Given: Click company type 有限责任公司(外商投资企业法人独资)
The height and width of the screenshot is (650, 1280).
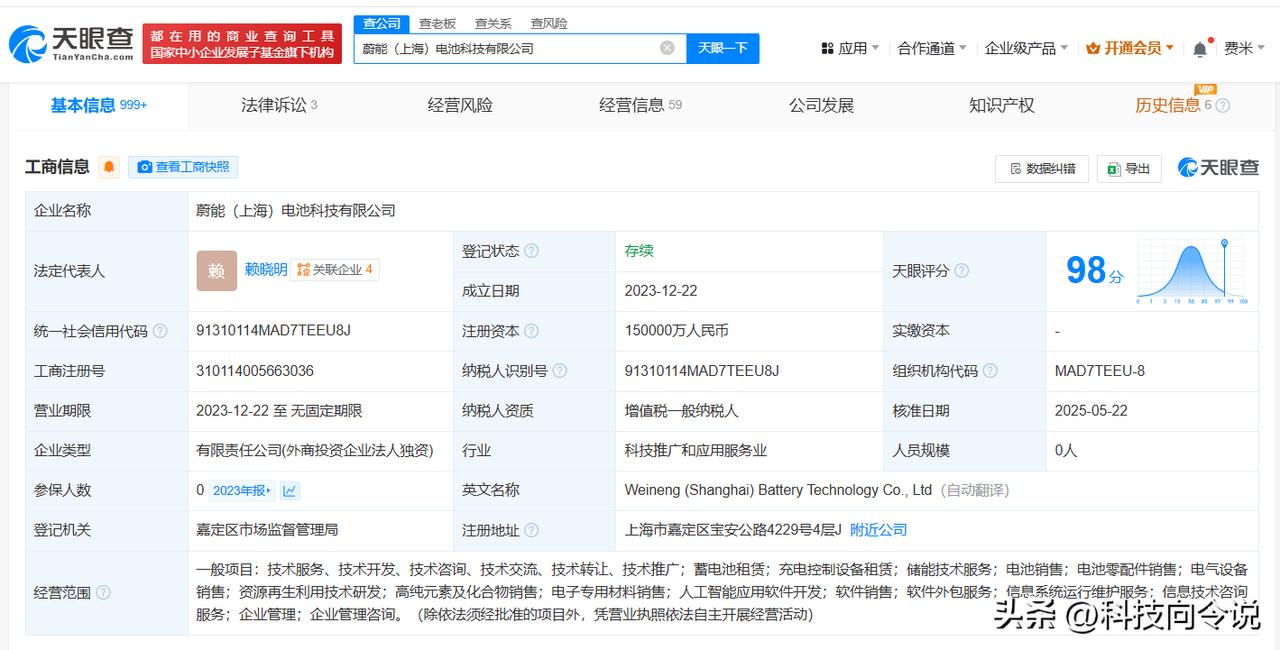Looking at the screenshot, I should tap(315, 451).
